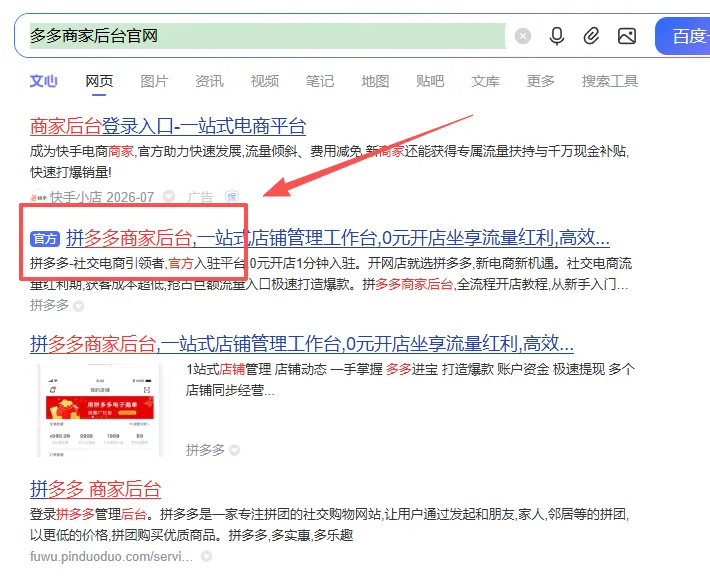The image size is (710, 577).
Task: Expand the 更多 menu
Action: [x=541, y=81]
